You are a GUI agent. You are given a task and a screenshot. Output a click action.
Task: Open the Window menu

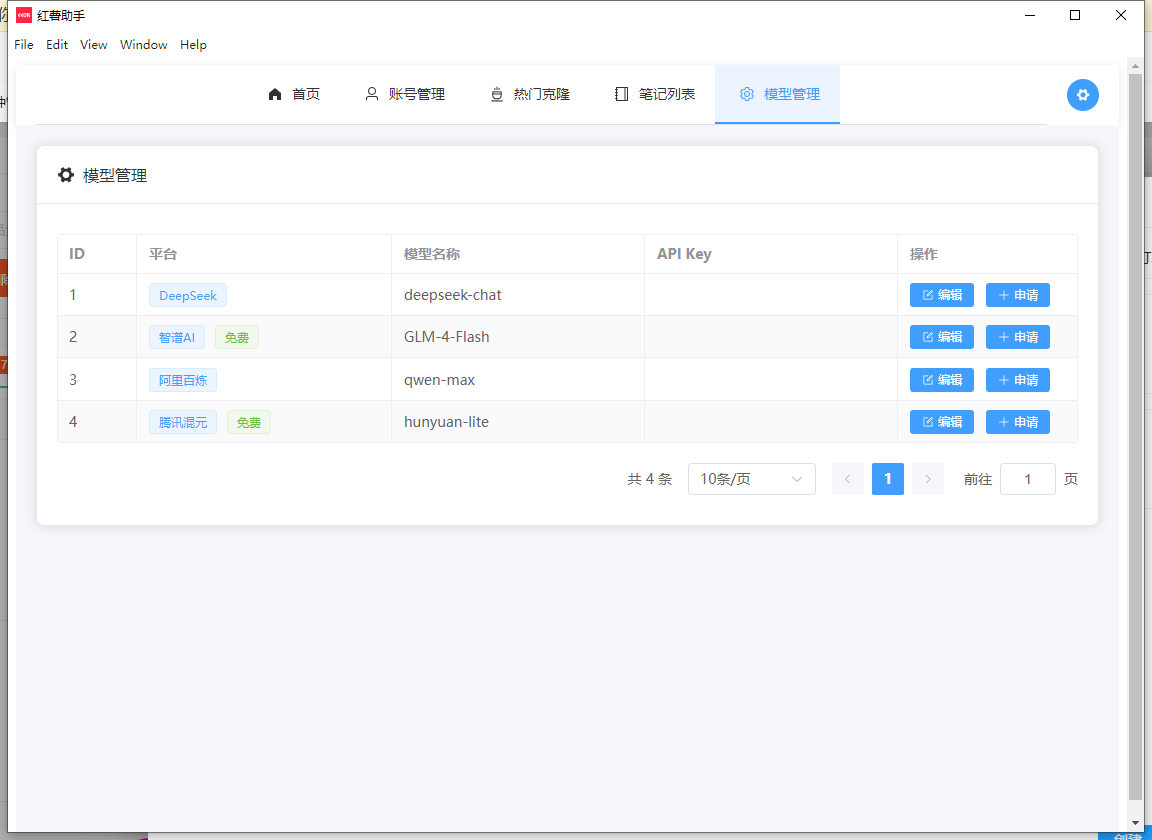[144, 45]
